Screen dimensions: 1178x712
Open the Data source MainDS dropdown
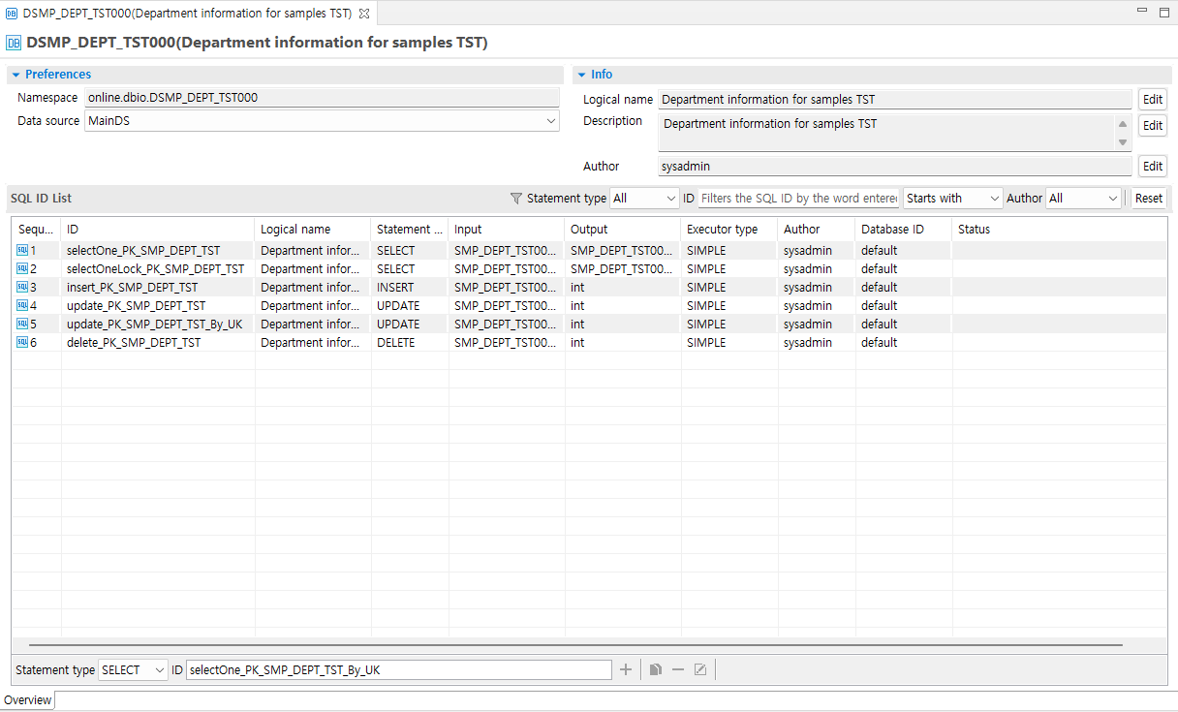(x=551, y=120)
